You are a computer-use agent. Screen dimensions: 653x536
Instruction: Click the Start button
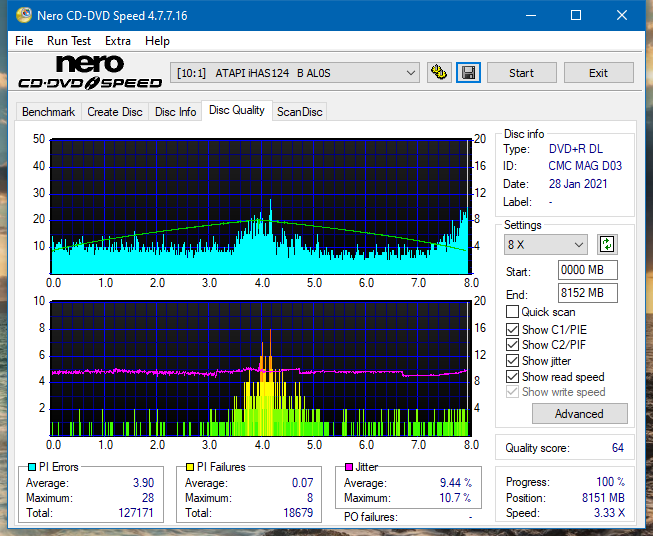521,73
